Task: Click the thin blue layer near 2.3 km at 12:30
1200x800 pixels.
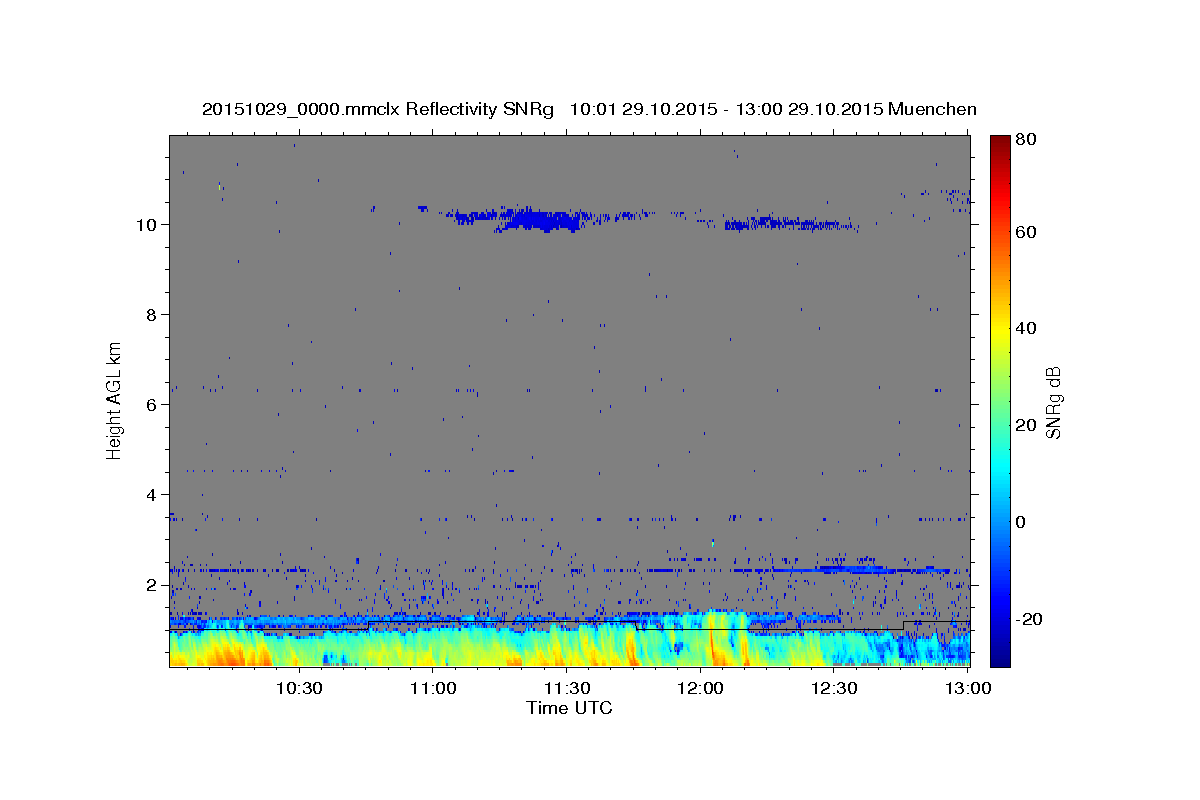Action: coord(850,569)
